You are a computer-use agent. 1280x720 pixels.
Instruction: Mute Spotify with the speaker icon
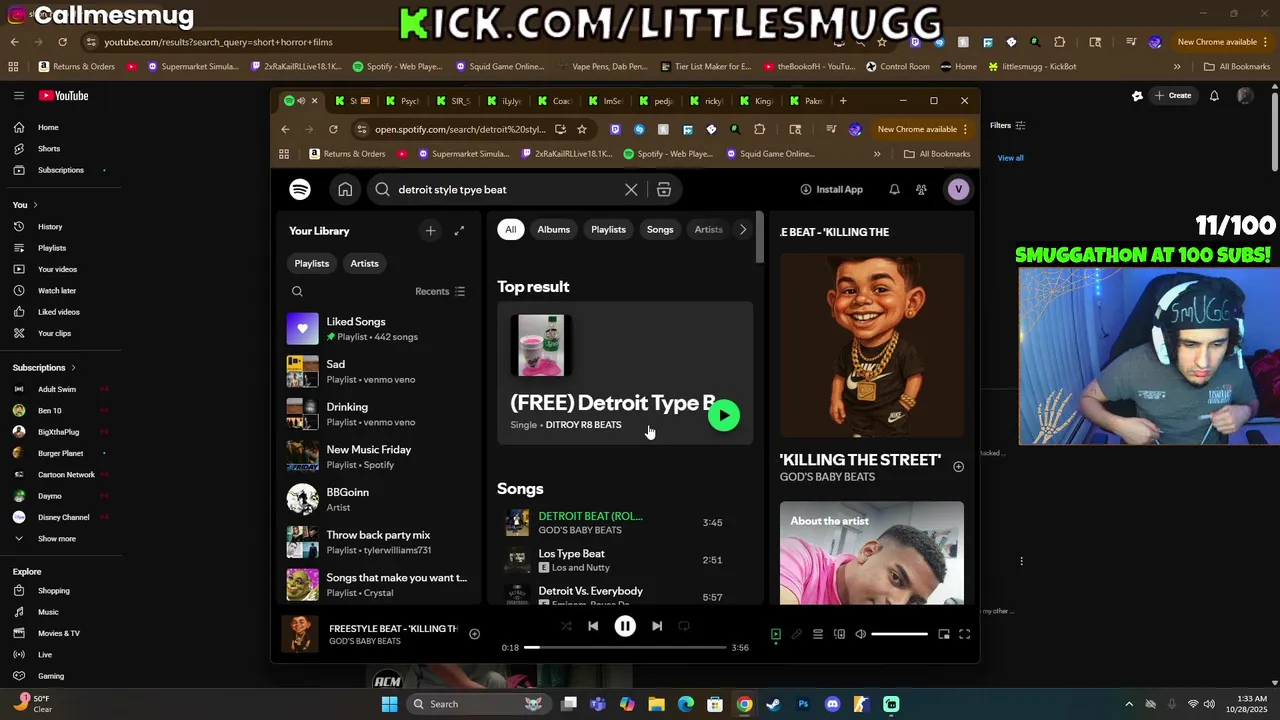860,634
